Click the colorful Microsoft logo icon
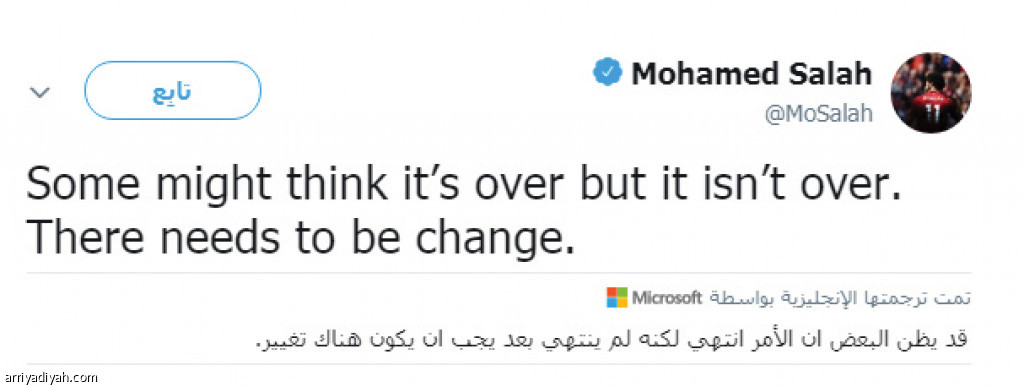 click(616, 298)
